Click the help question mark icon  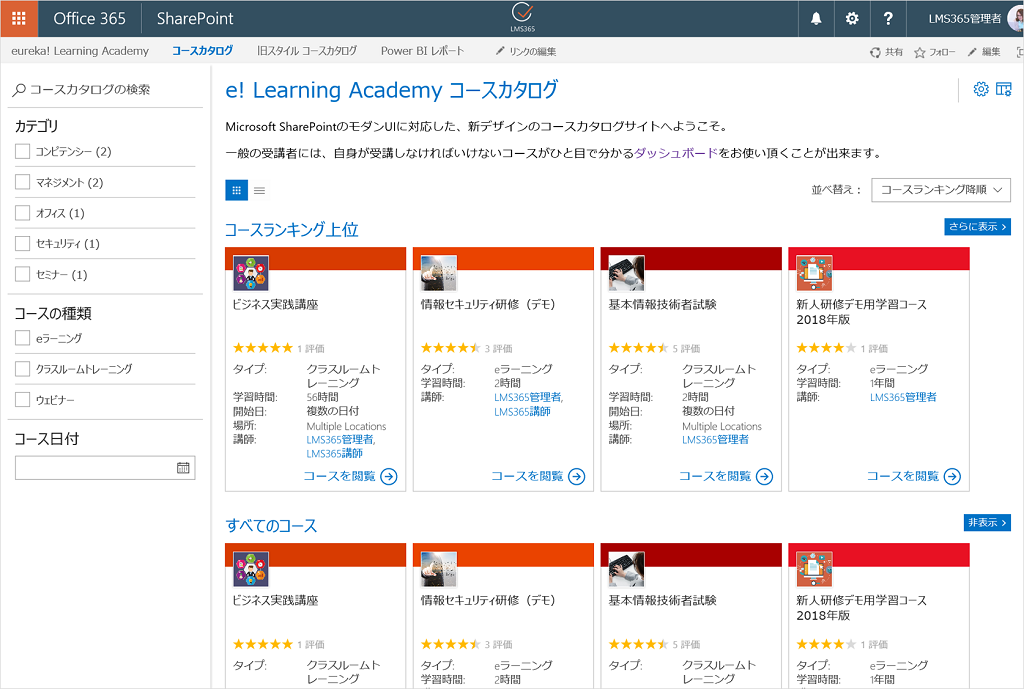[888, 18]
